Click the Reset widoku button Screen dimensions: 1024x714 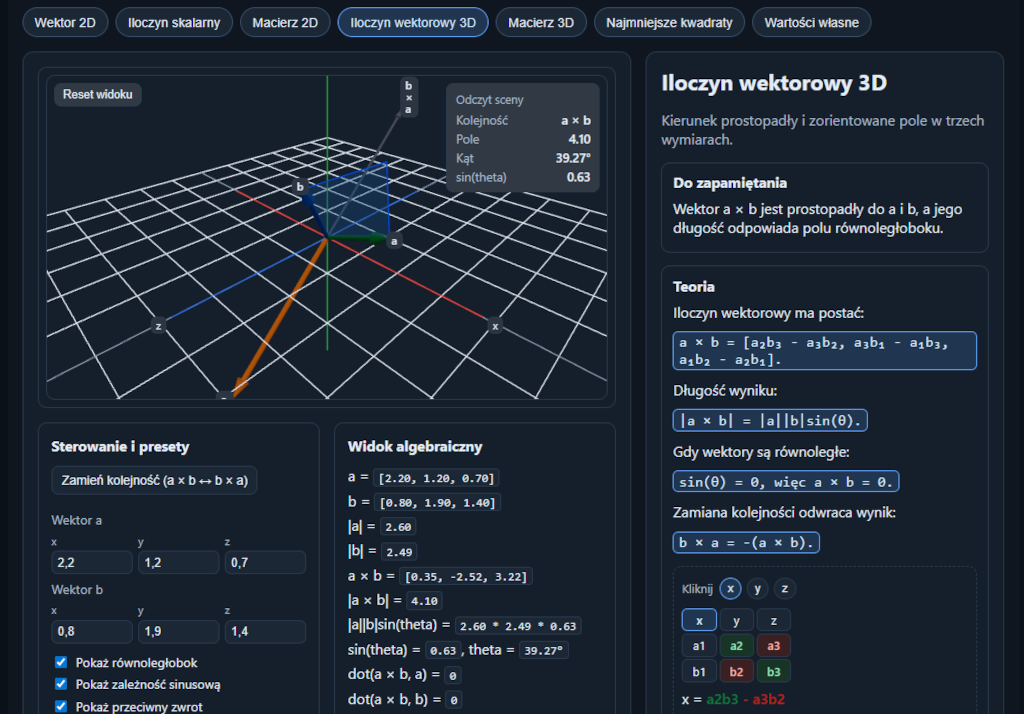tap(98, 95)
